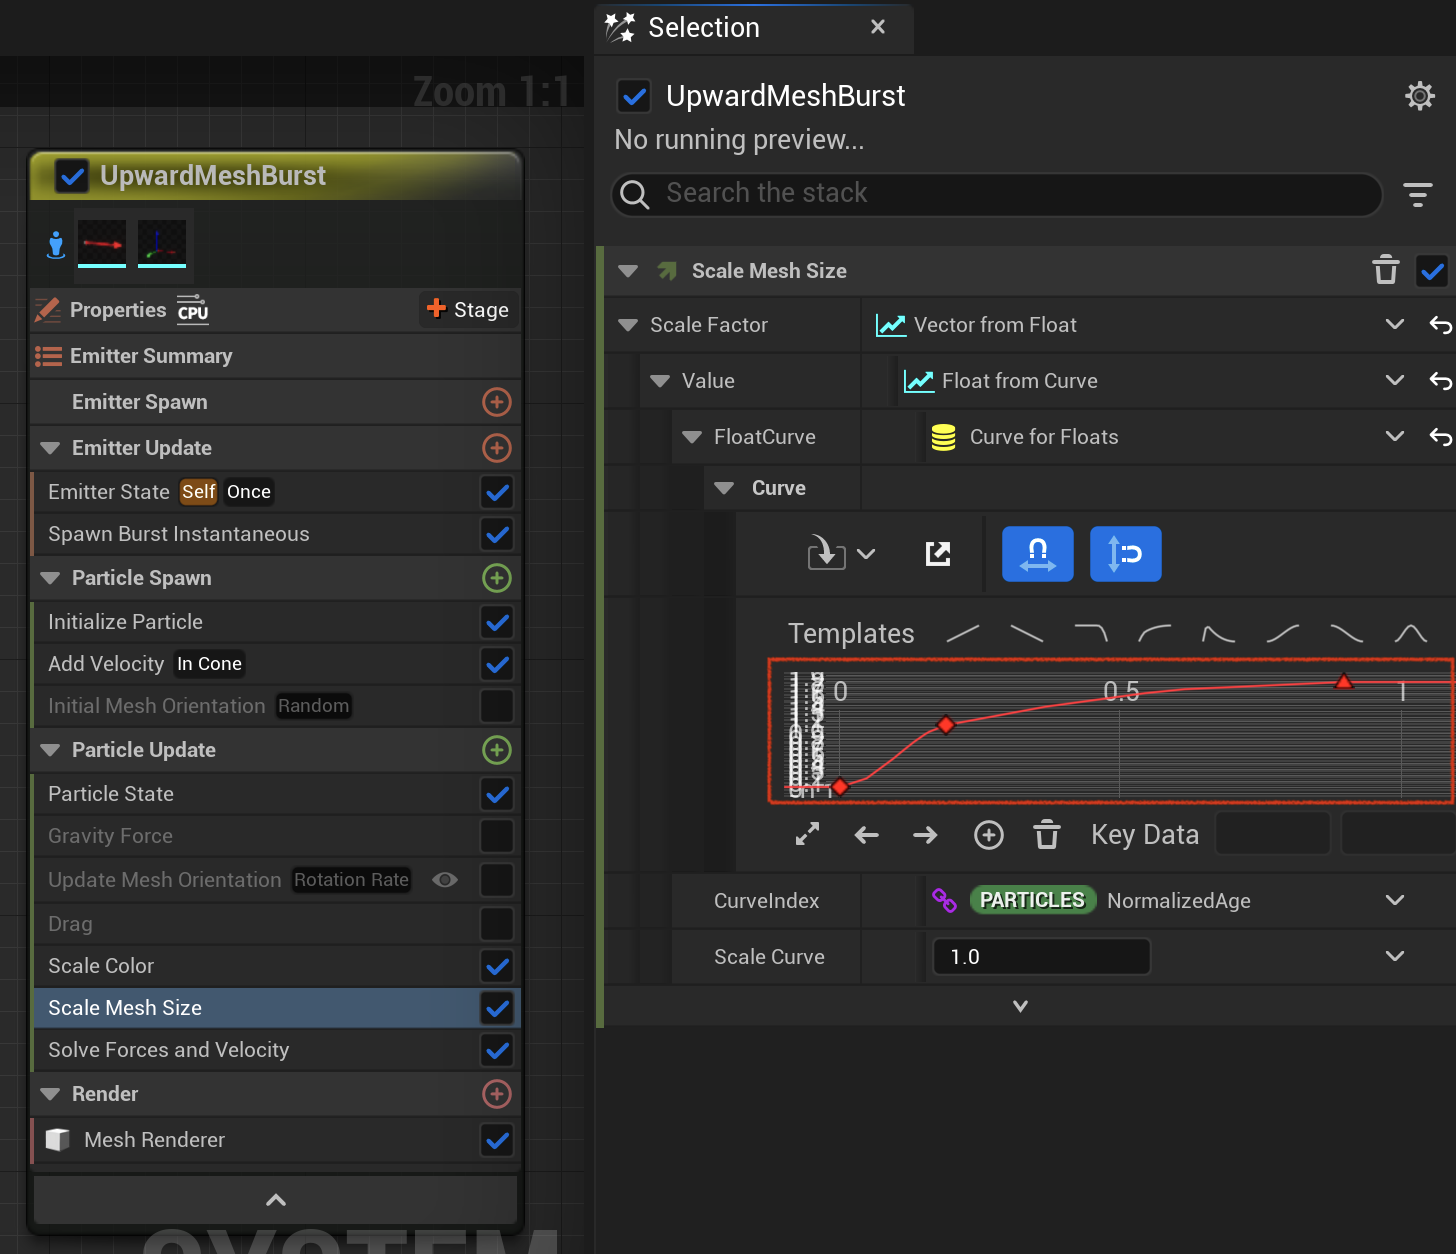Click the Add Stage button
1456x1254 pixels.
[x=467, y=310]
